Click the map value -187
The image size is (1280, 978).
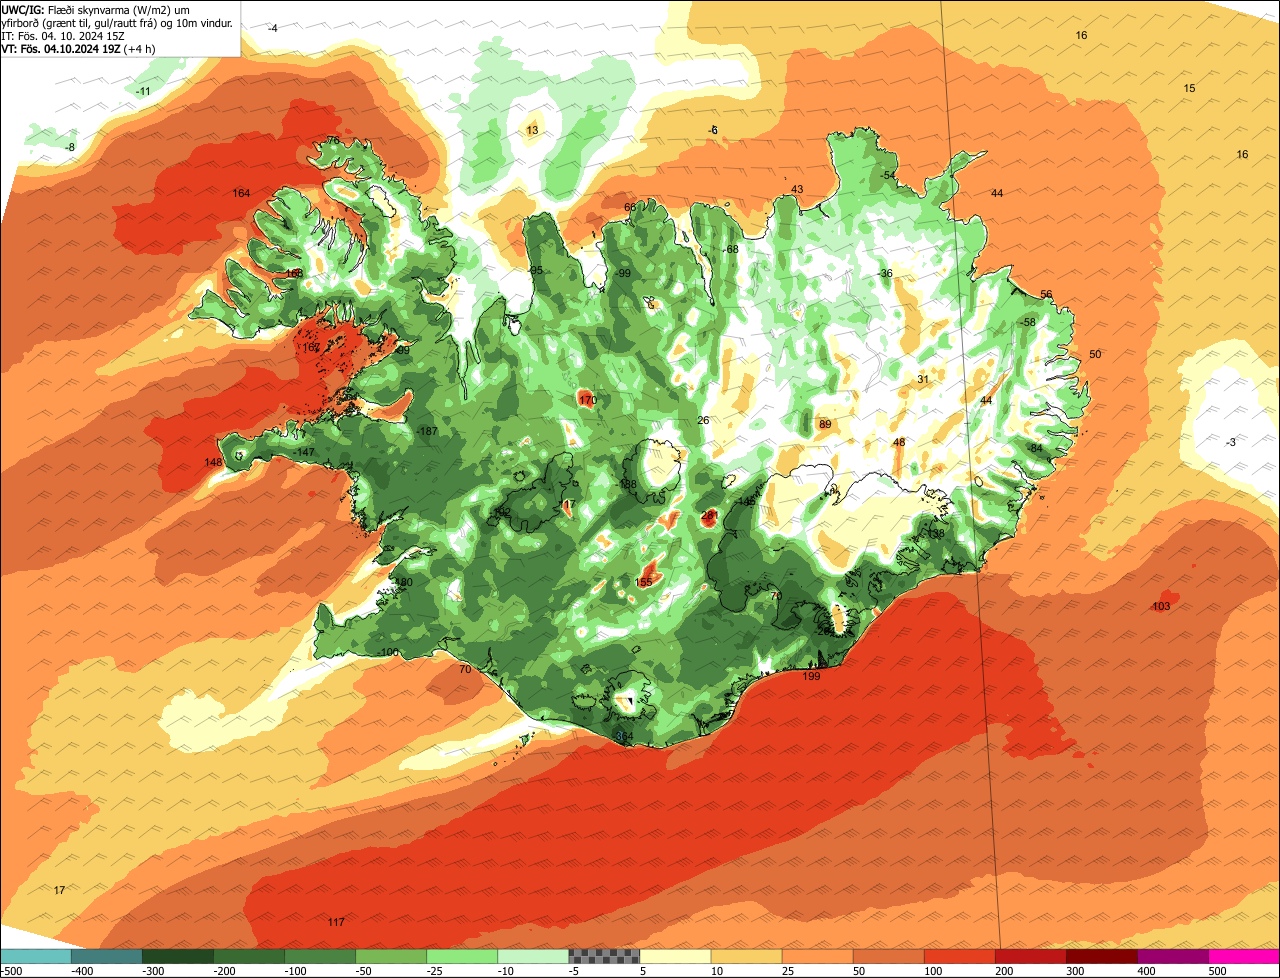[427, 431]
